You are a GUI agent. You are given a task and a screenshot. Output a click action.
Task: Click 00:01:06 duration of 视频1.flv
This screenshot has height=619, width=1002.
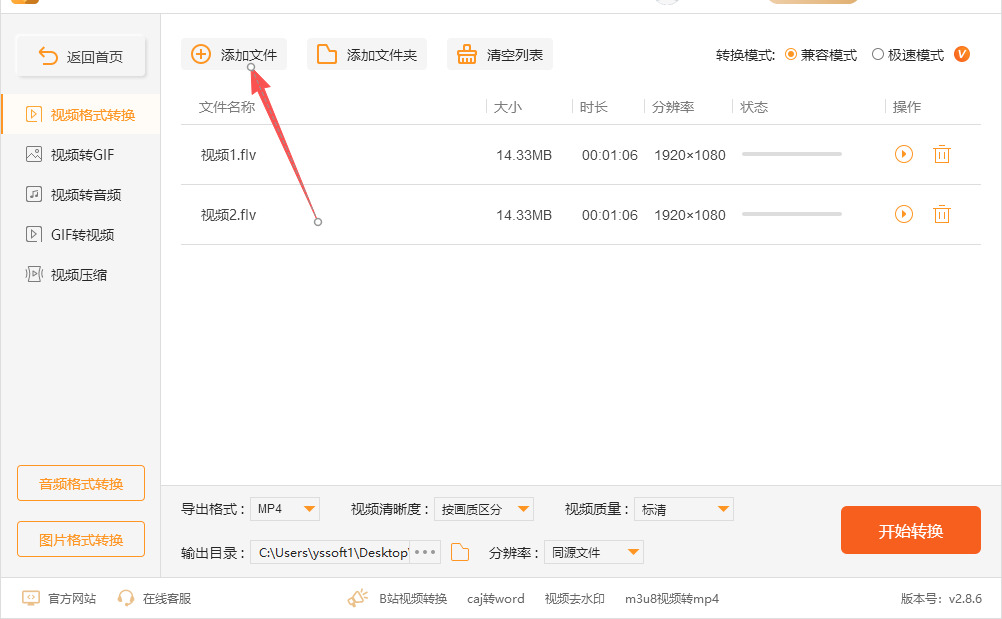pyautogui.click(x=610, y=155)
